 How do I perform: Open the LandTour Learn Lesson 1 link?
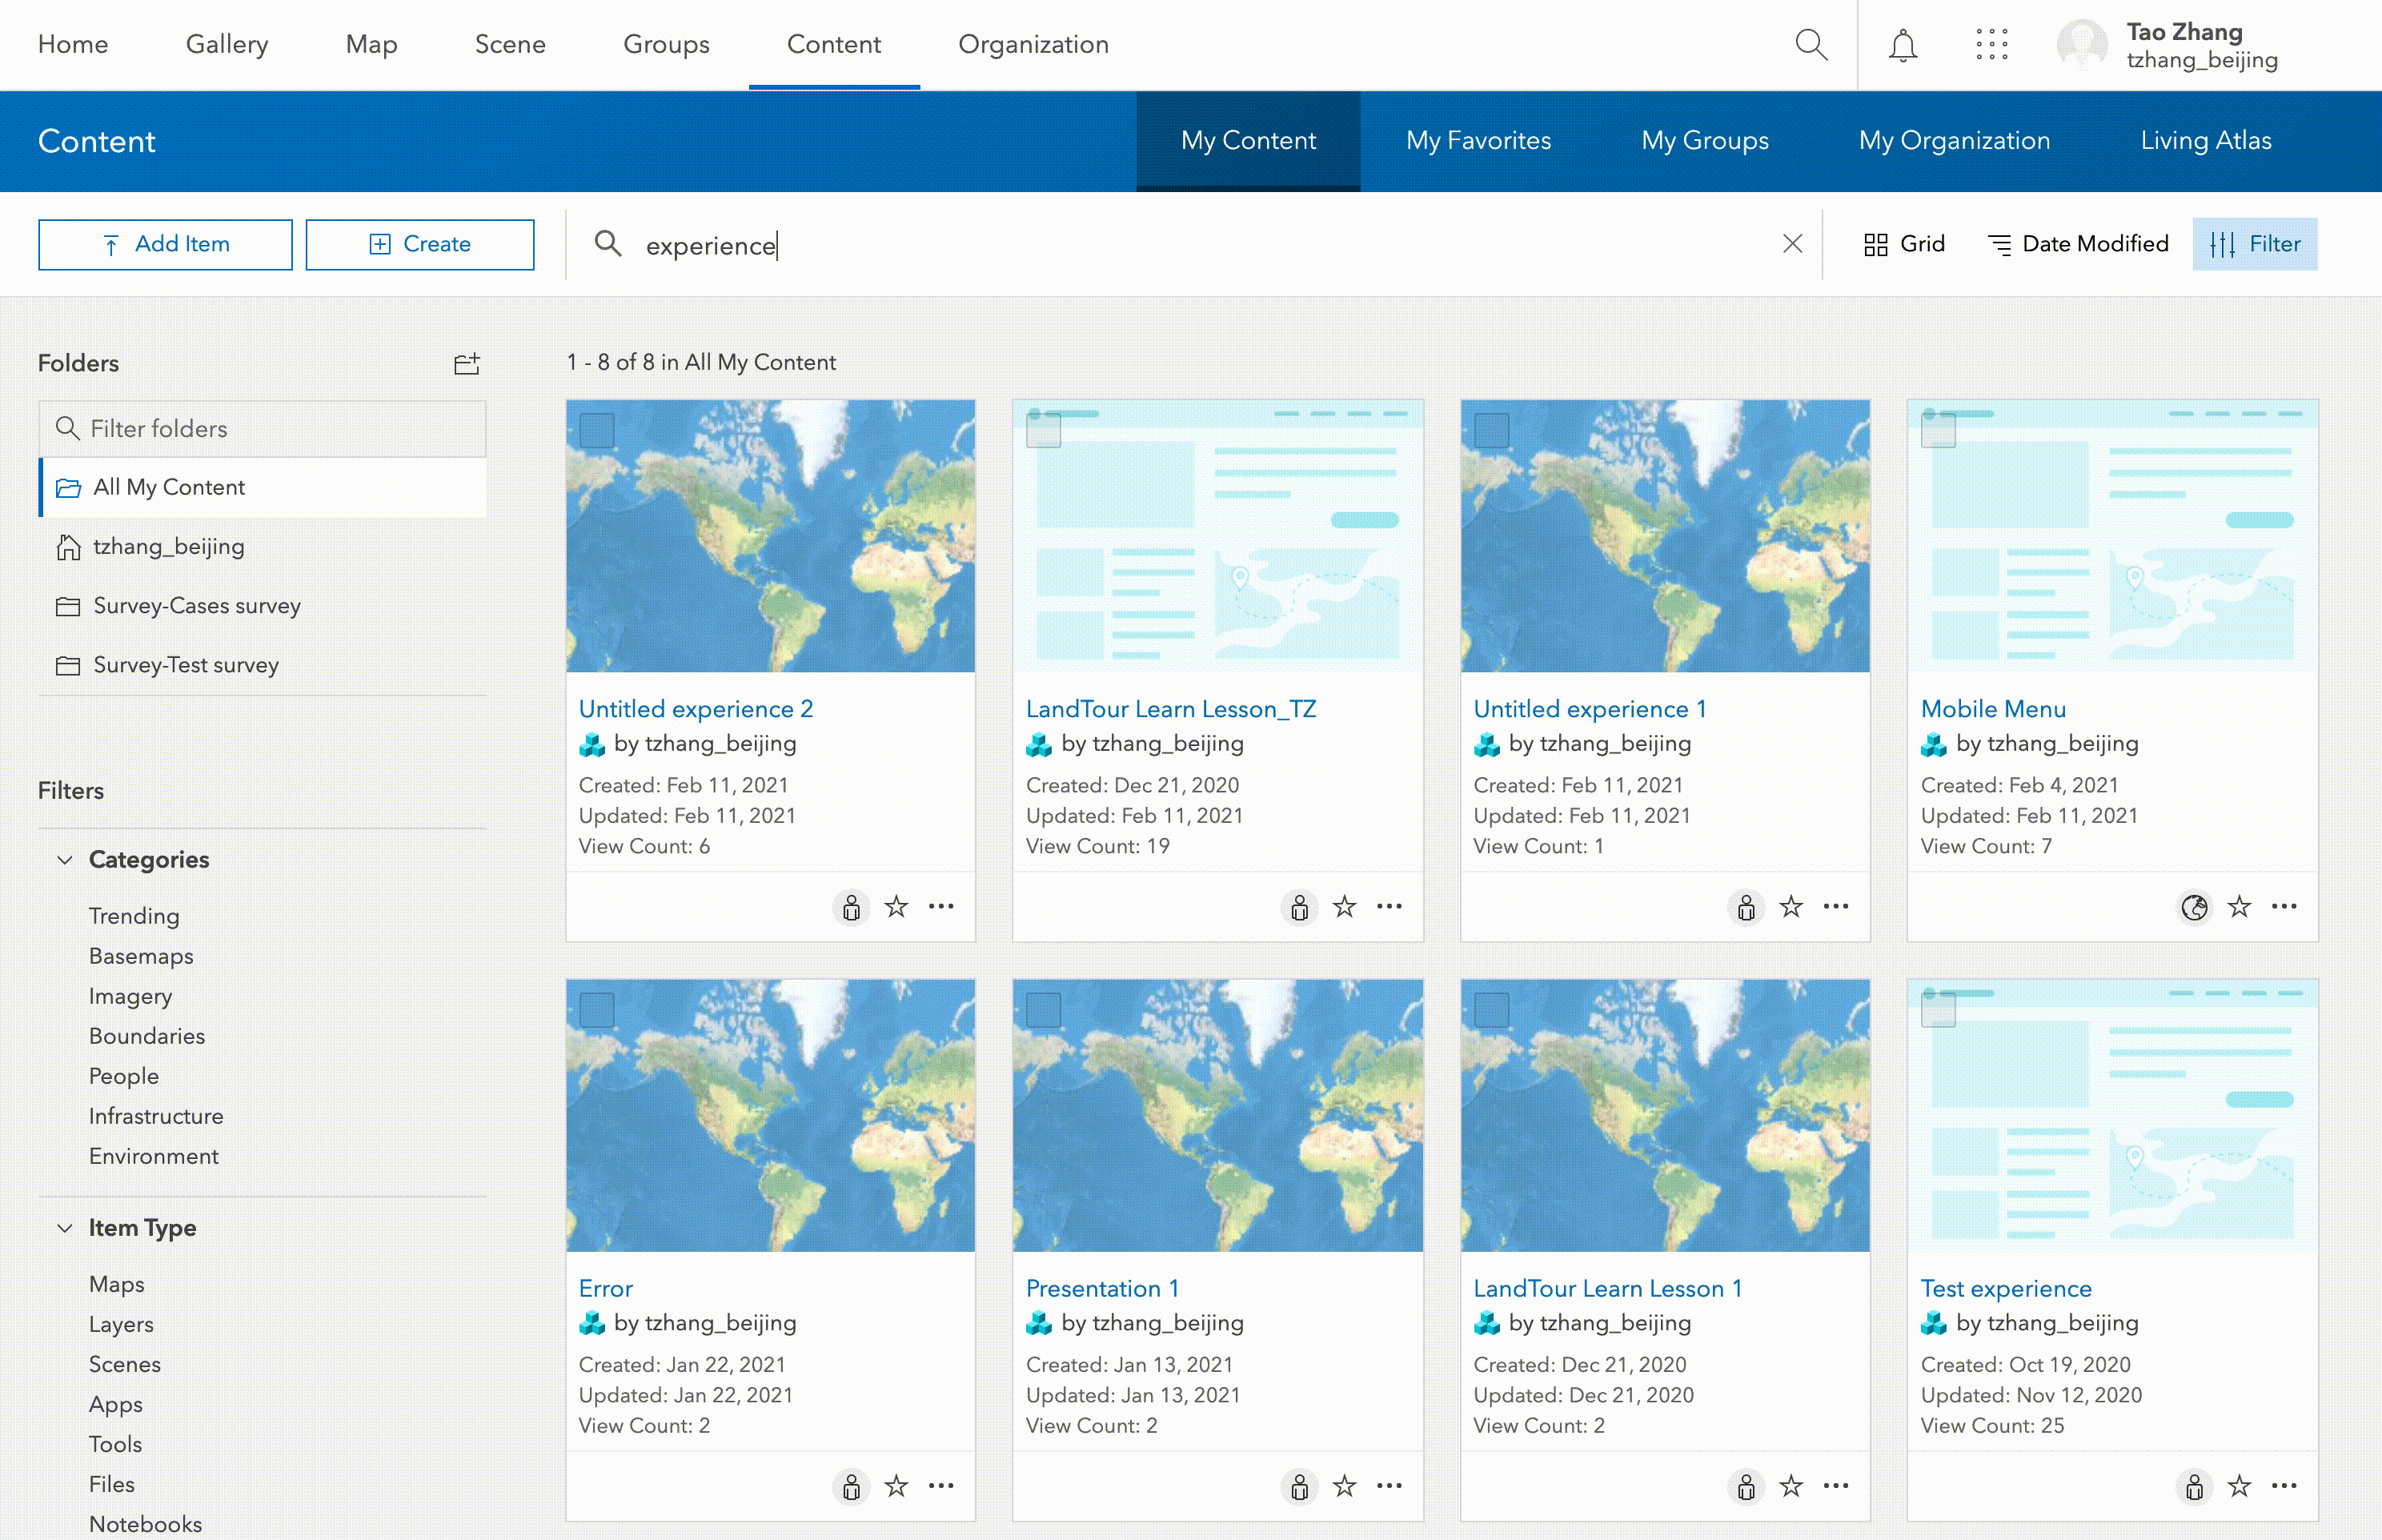pos(1607,1288)
